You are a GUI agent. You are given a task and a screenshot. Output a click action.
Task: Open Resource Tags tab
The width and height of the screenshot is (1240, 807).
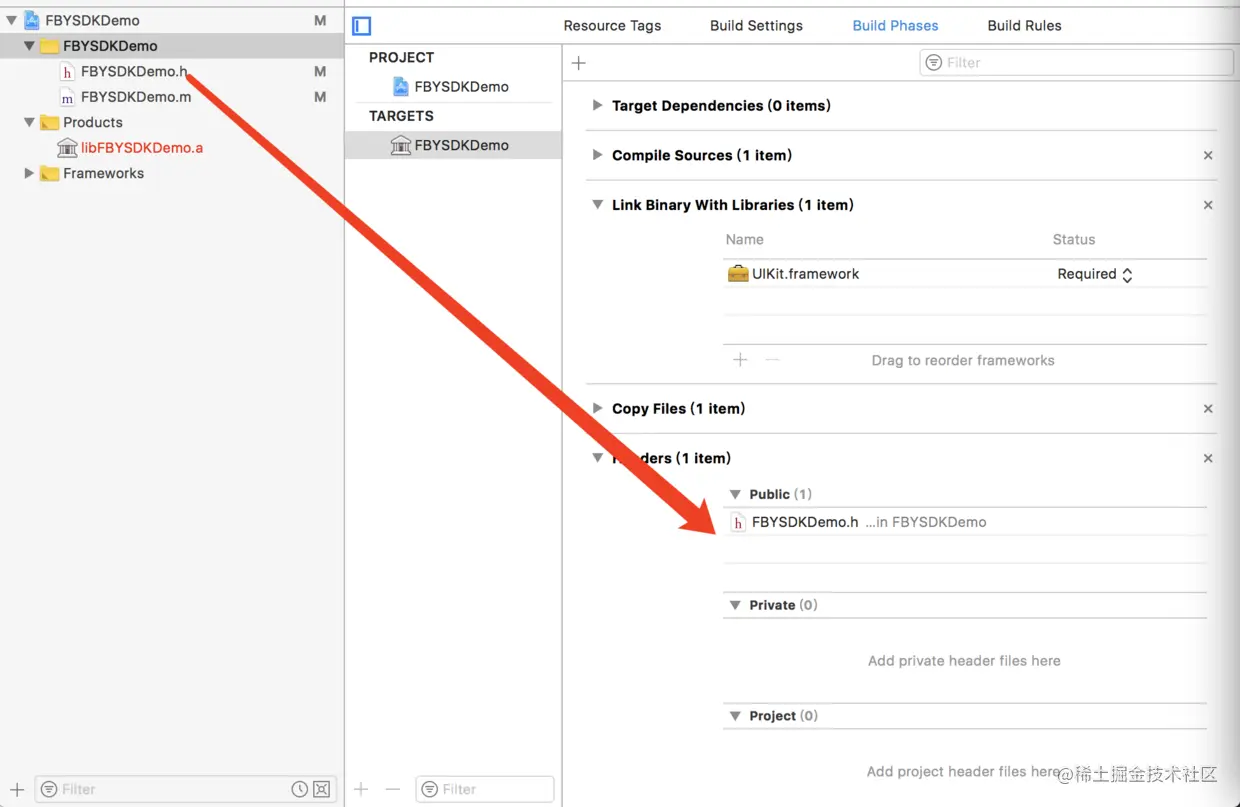612,25
